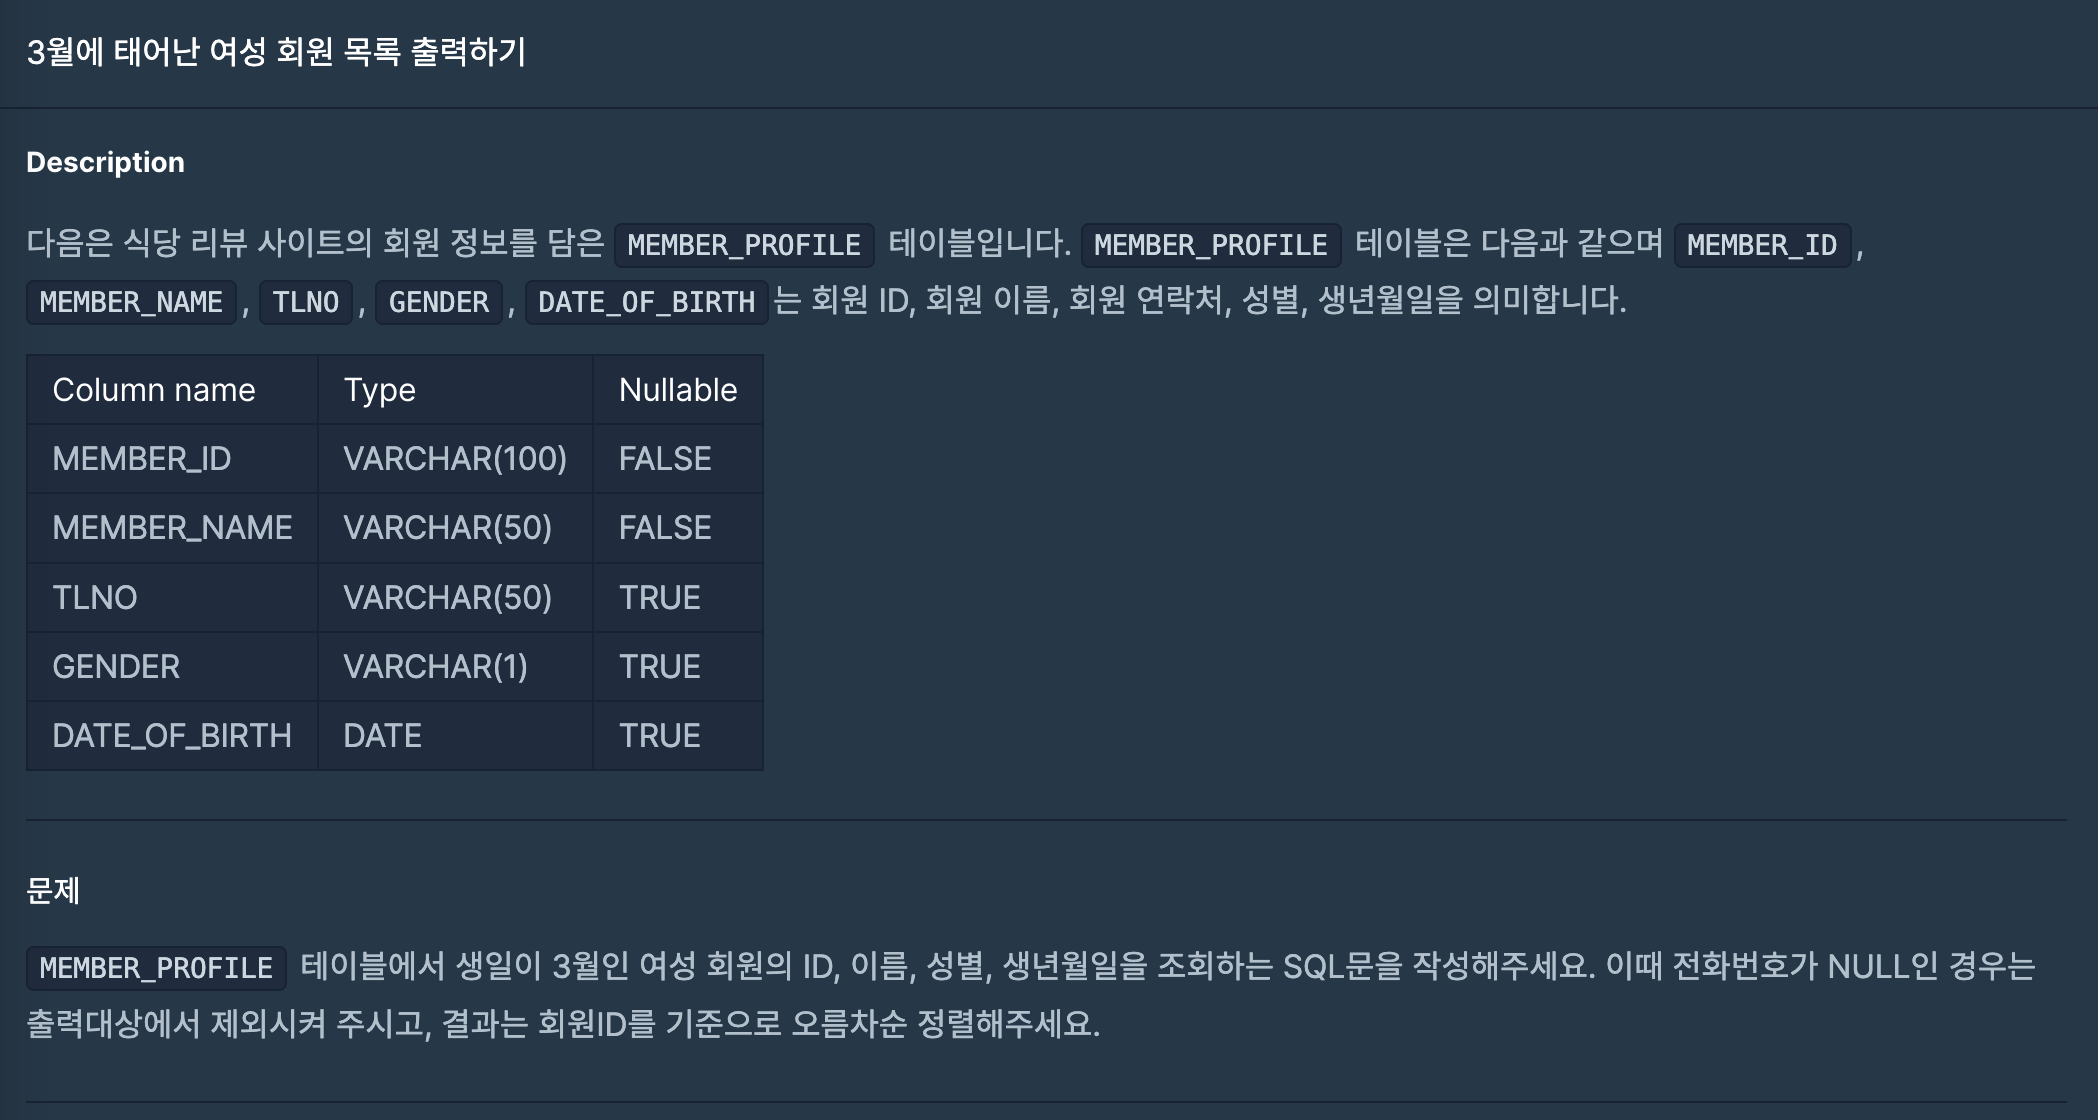Click the page title about 3월 여성 회원

coord(276,52)
